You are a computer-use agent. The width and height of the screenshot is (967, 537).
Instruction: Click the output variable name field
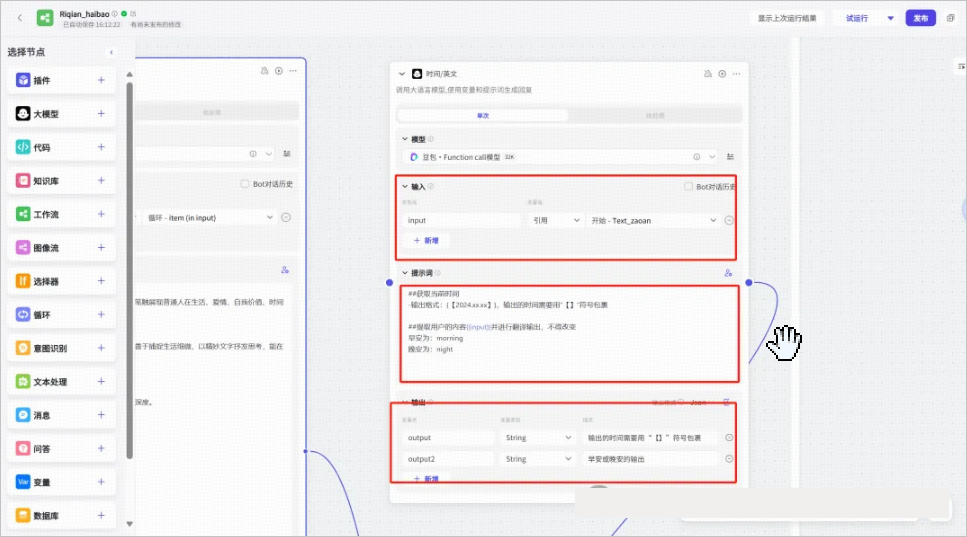(448, 438)
